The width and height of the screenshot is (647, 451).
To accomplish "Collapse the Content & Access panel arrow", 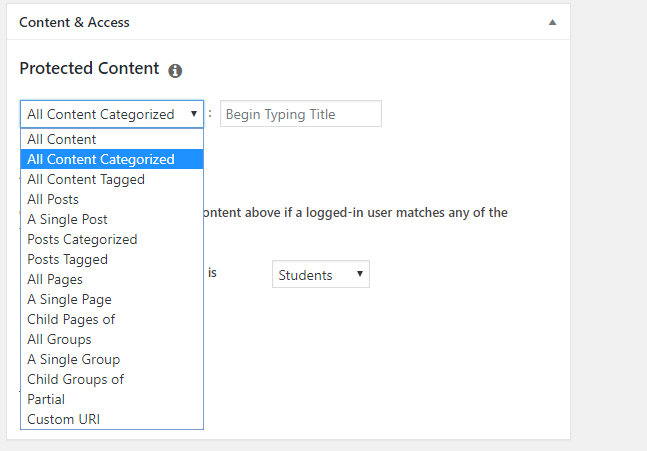I will 552,22.
